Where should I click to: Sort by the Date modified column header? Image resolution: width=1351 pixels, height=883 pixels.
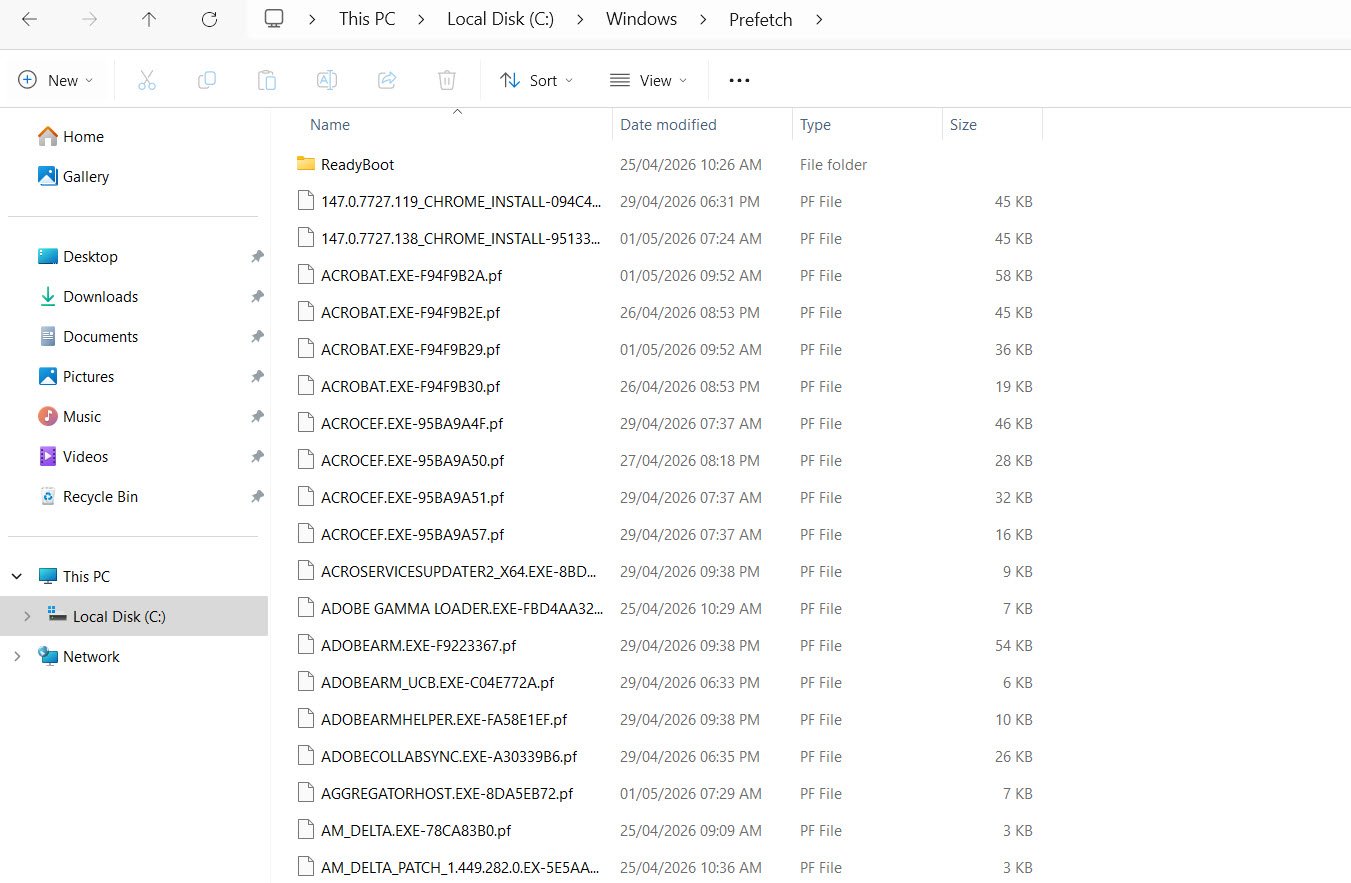[668, 125]
